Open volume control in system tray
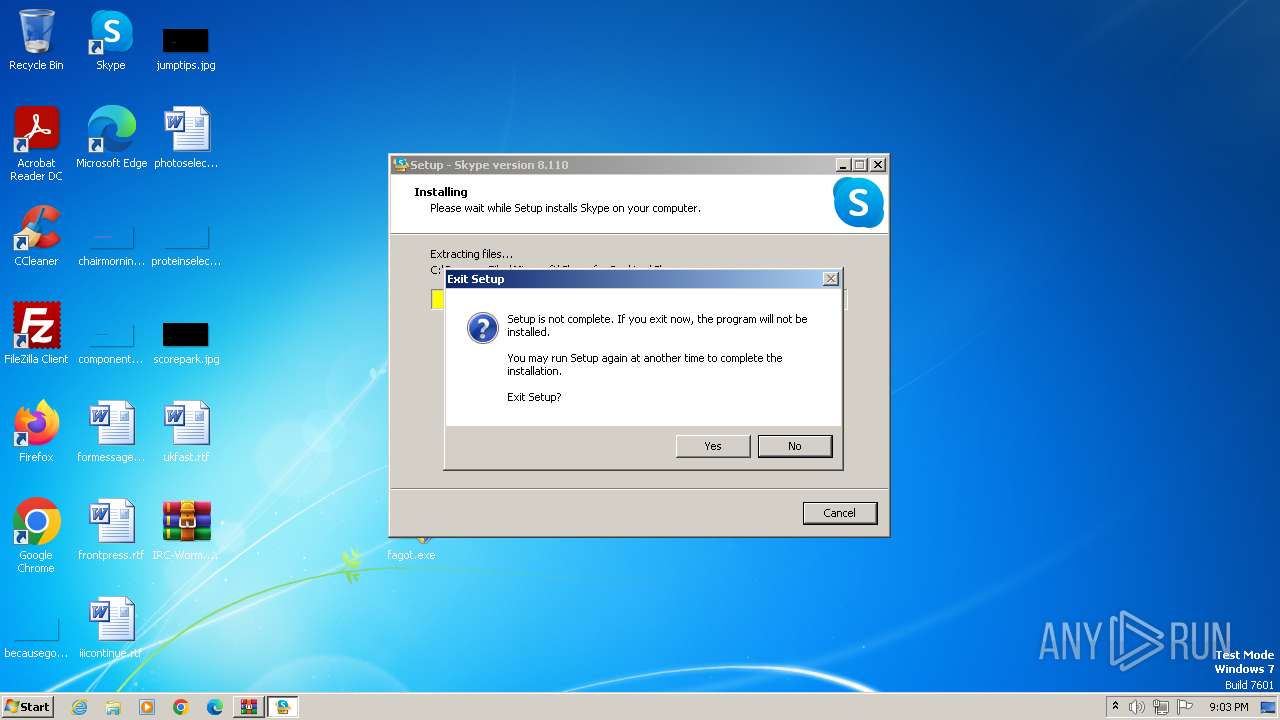The height and width of the screenshot is (720, 1280). (x=1137, y=707)
